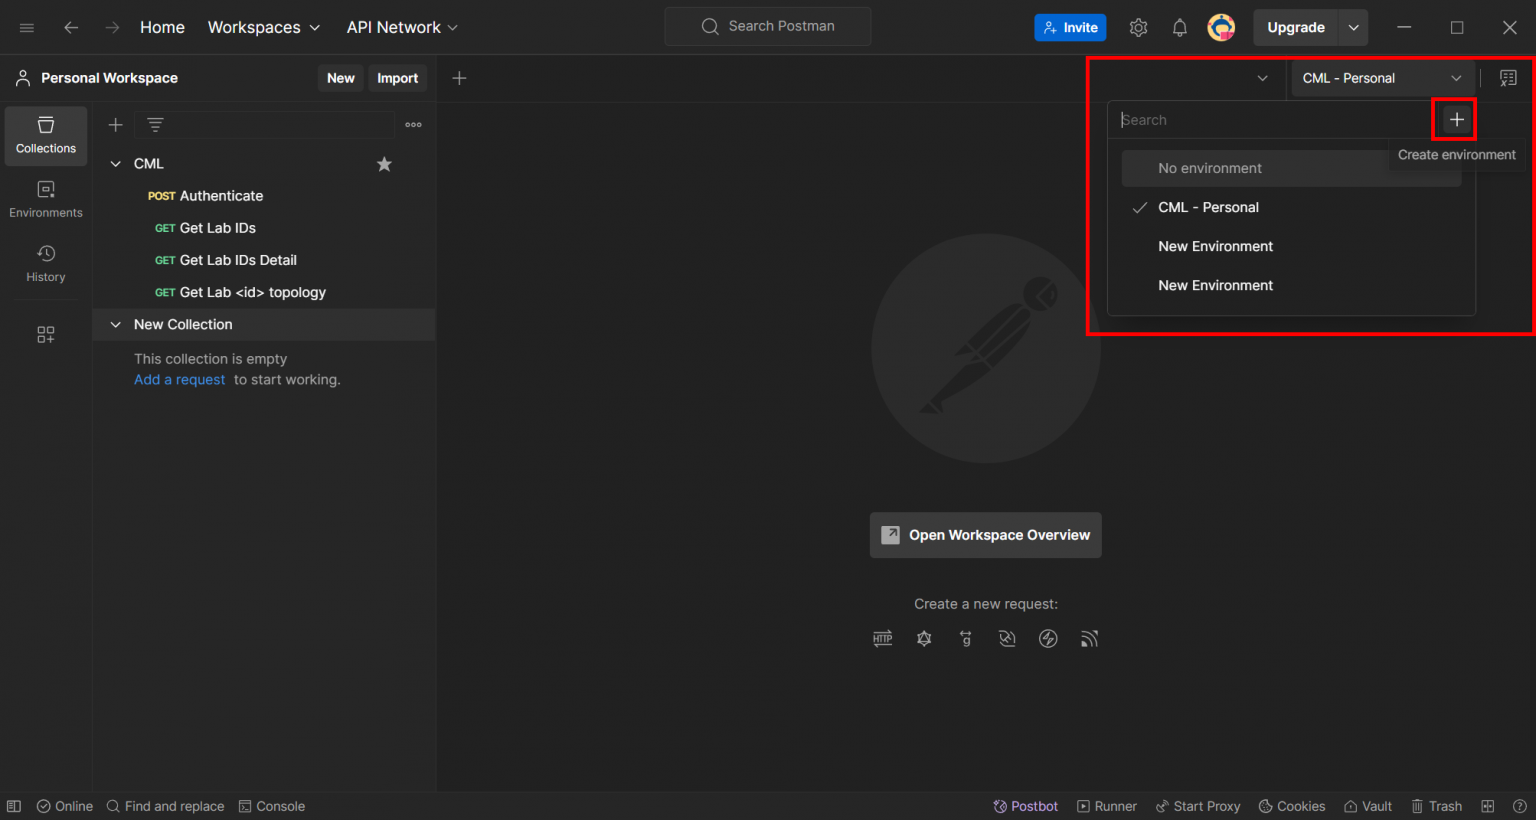Create a new gRPC request
This screenshot has width=1536, height=820.
point(966,638)
